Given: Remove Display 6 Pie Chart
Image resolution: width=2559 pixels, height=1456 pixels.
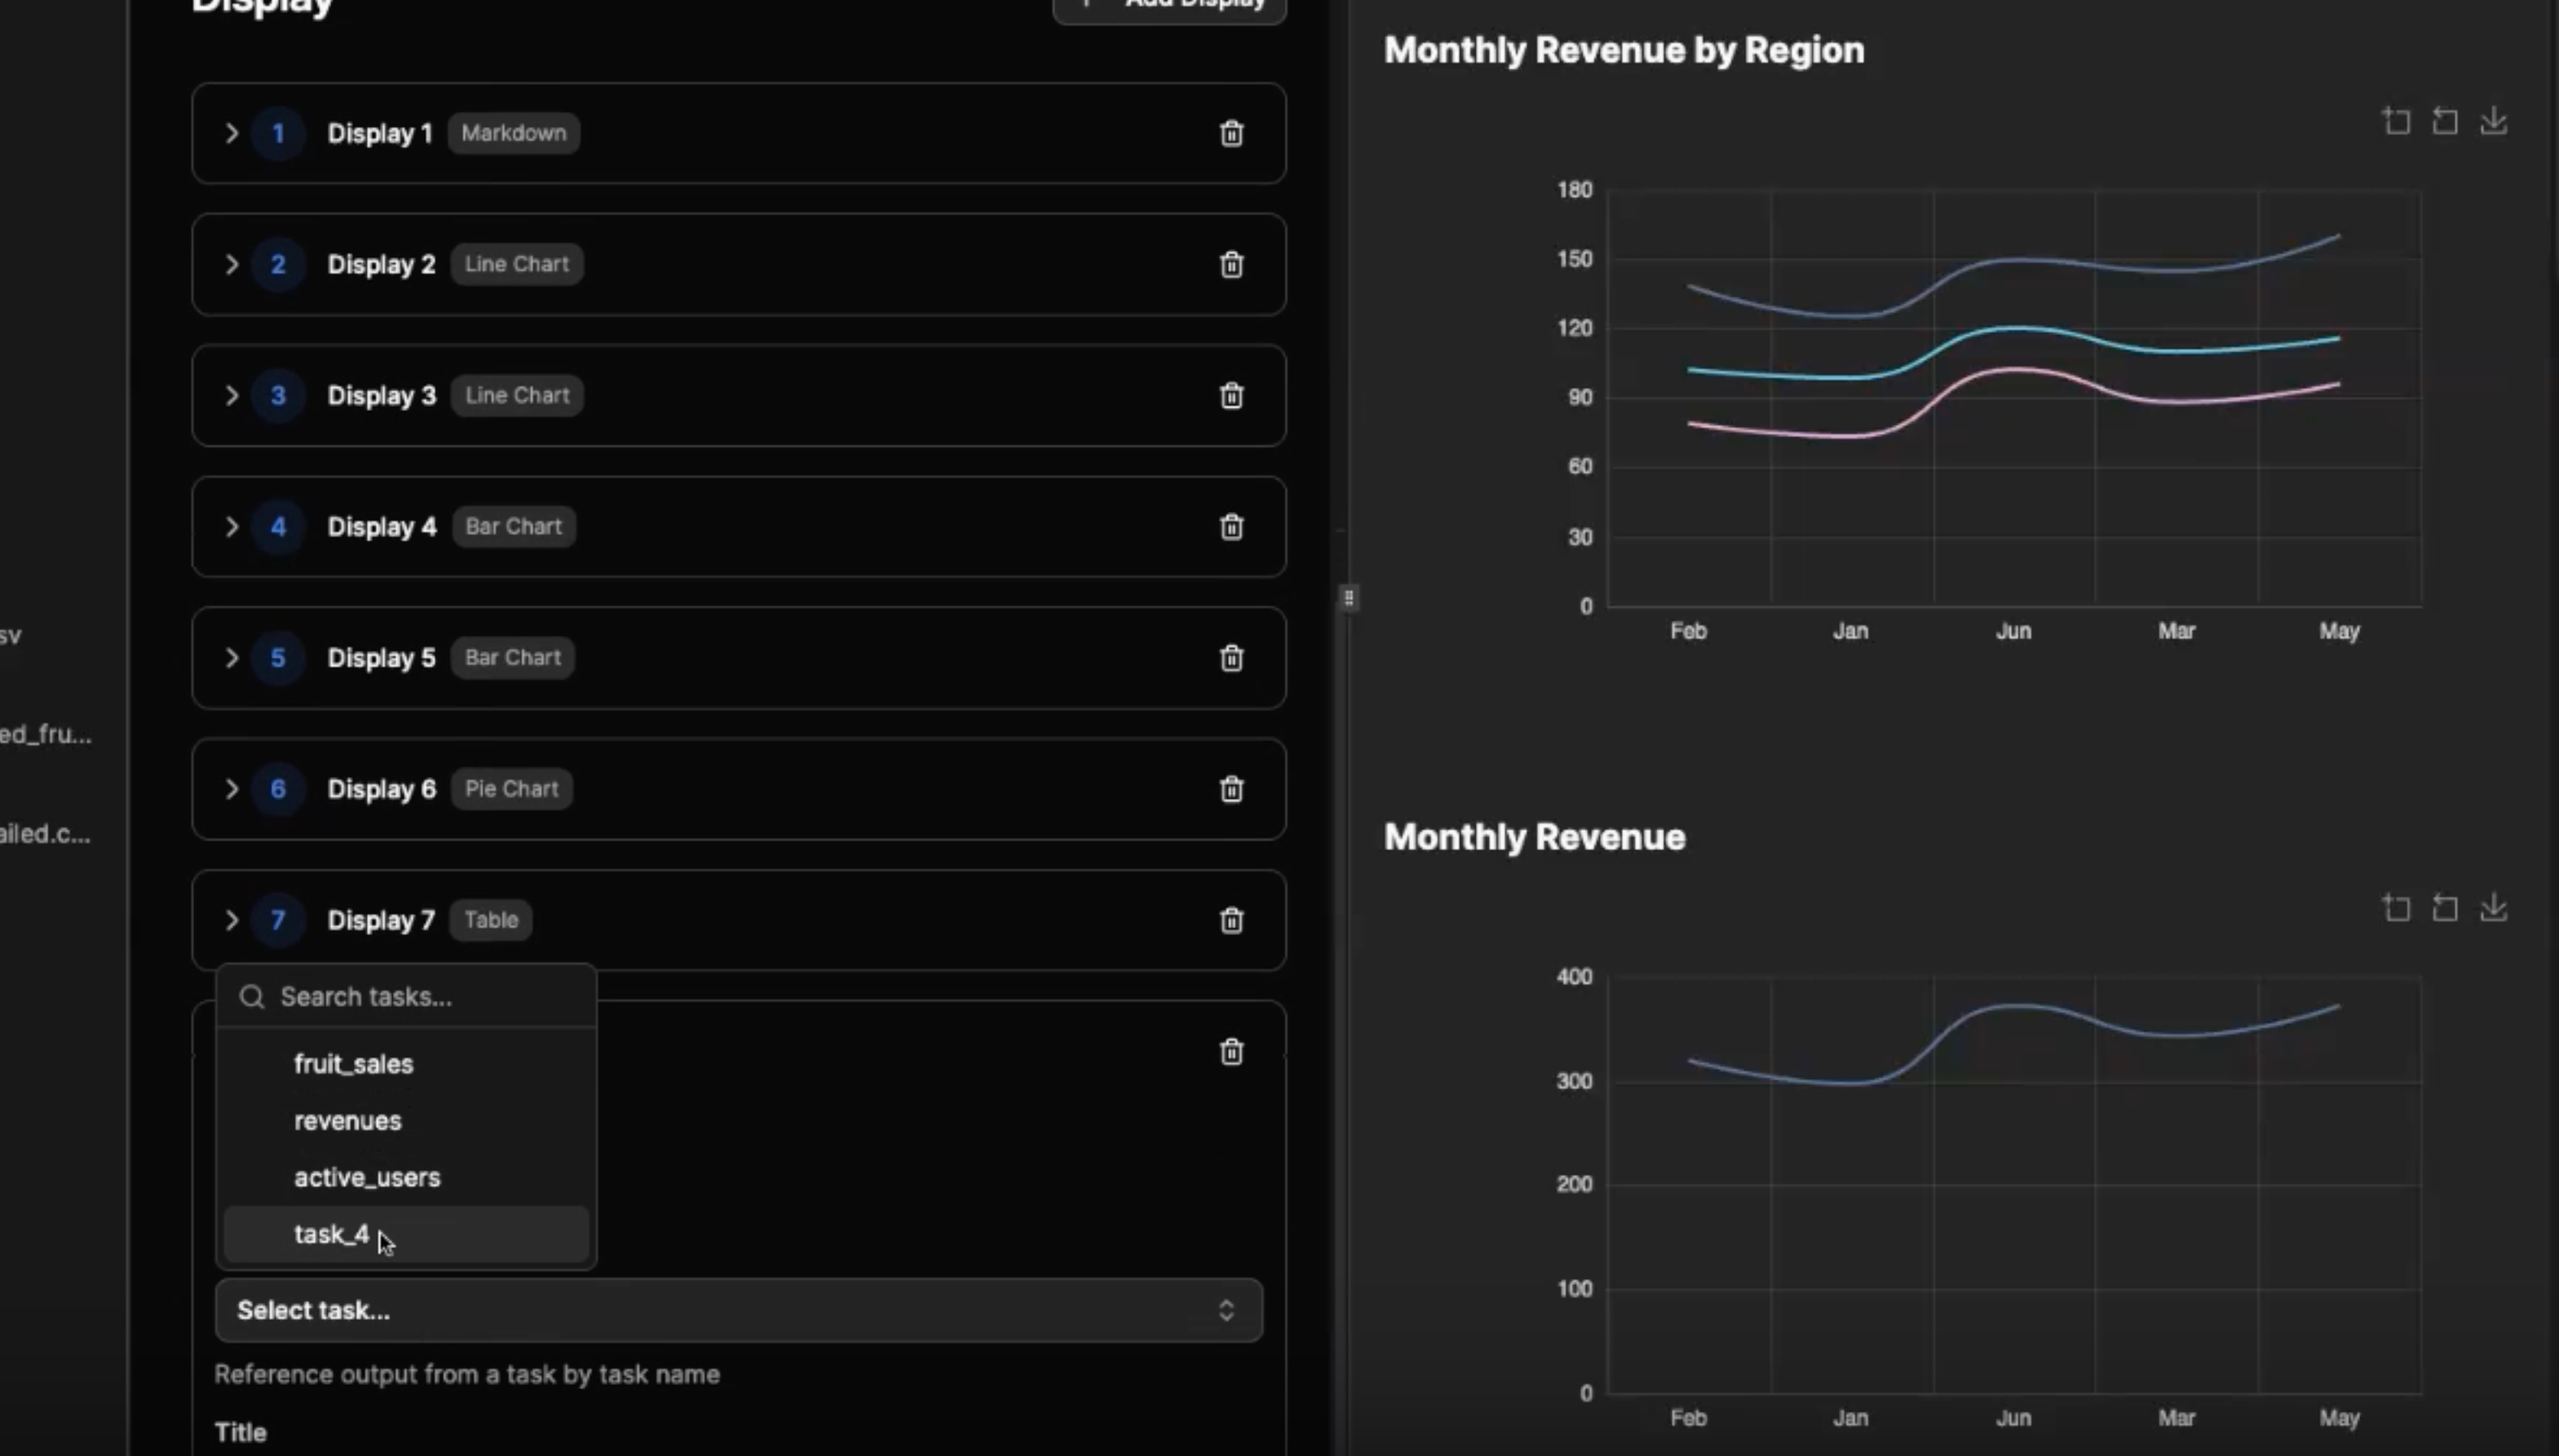Looking at the screenshot, I should point(1231,789).
